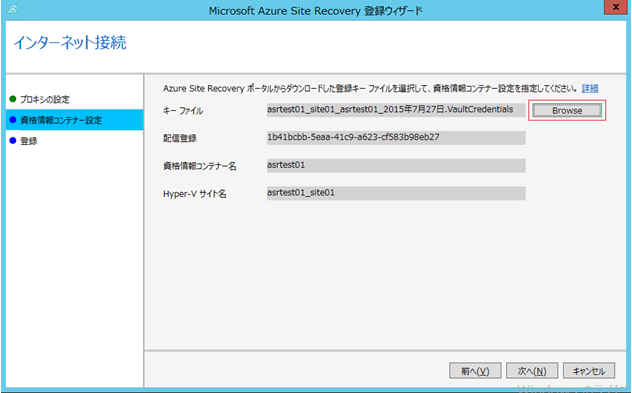The width and height of the screenshot is (632, 393).
Task: Click the blue dot beside 登録
Action: (x=13, y=140)
